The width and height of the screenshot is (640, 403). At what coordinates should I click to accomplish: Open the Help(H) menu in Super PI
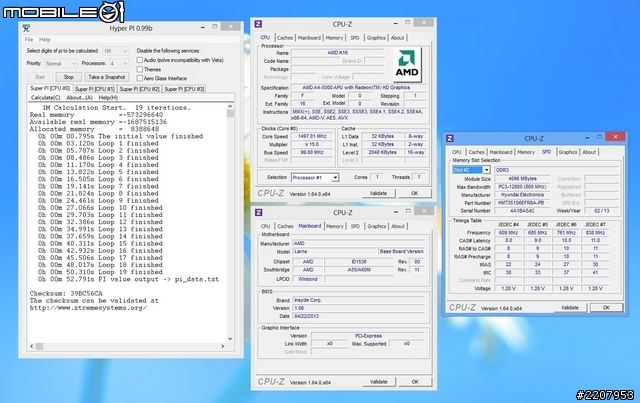pyautogui.click(x=108, y=98)
